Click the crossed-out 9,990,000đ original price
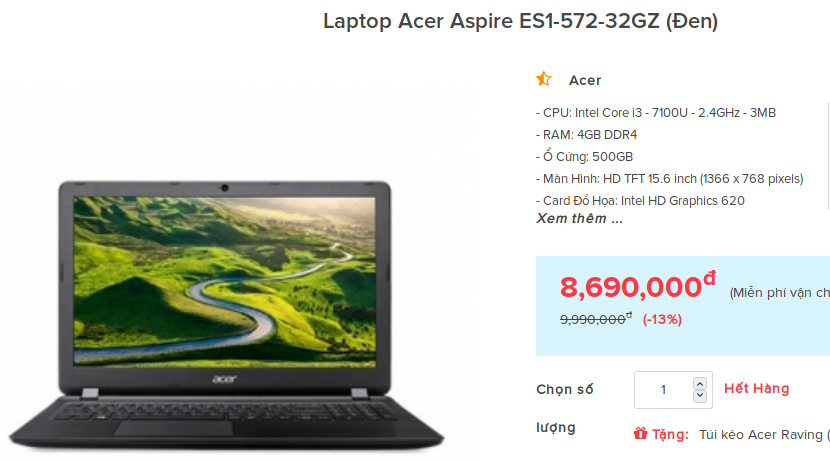The image size is (830, 461). click(x=596, y=319)
